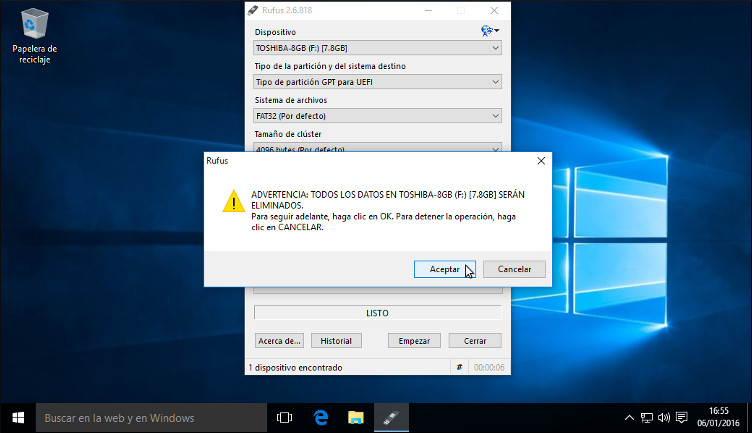Open File Explorer from the taskbar
This screenshot has width=752, height=433.
[356, 418]
